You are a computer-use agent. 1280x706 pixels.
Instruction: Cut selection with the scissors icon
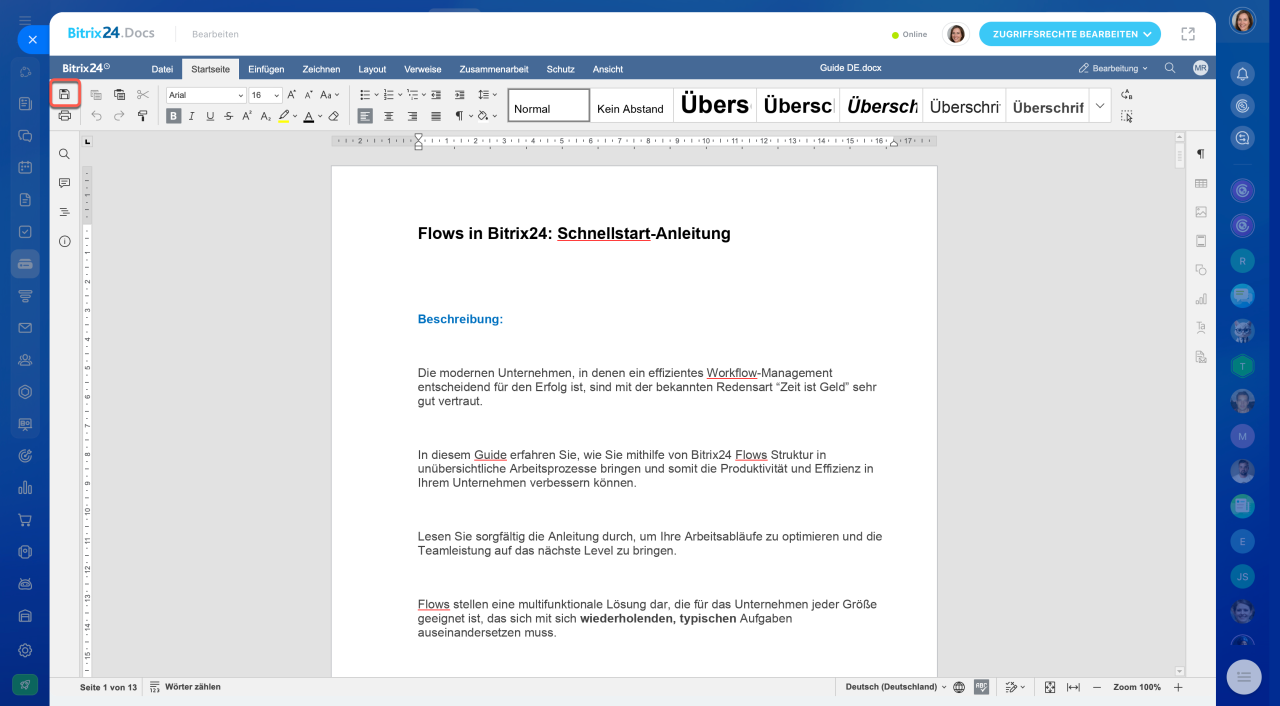(x=143, y=95)
